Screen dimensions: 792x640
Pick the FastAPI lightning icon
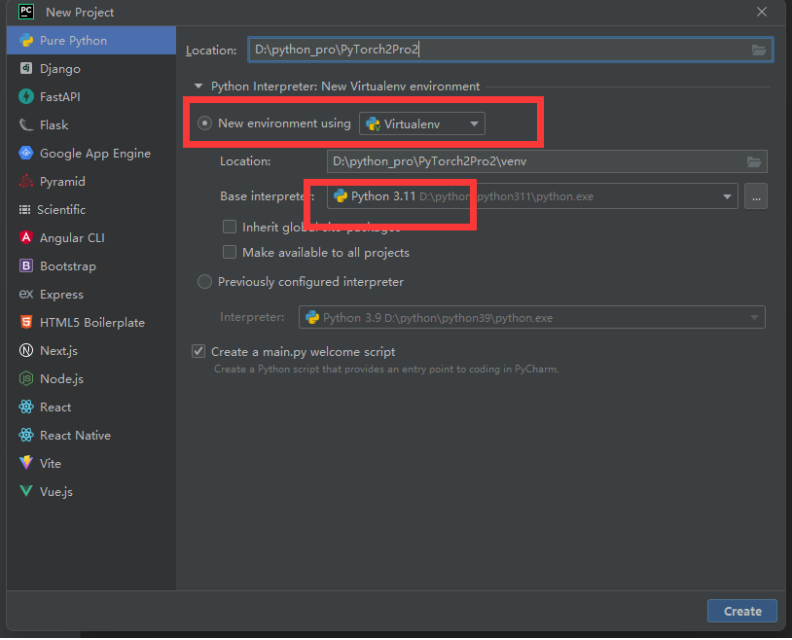pos(26,96)
